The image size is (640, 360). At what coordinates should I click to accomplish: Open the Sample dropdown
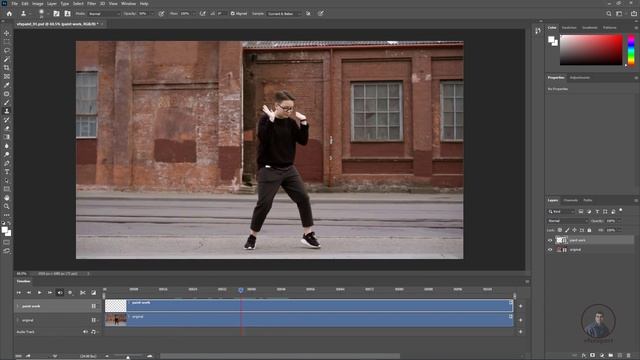click(x=284, y=13)
